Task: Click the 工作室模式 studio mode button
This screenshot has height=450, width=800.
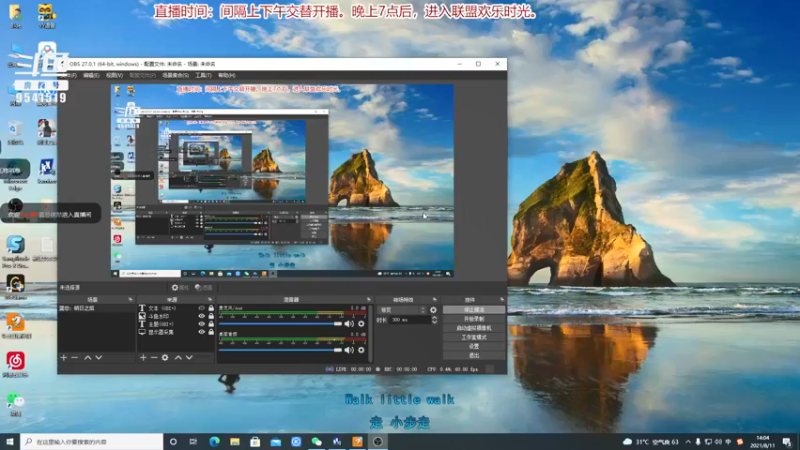Action: [x=474, y=337]
